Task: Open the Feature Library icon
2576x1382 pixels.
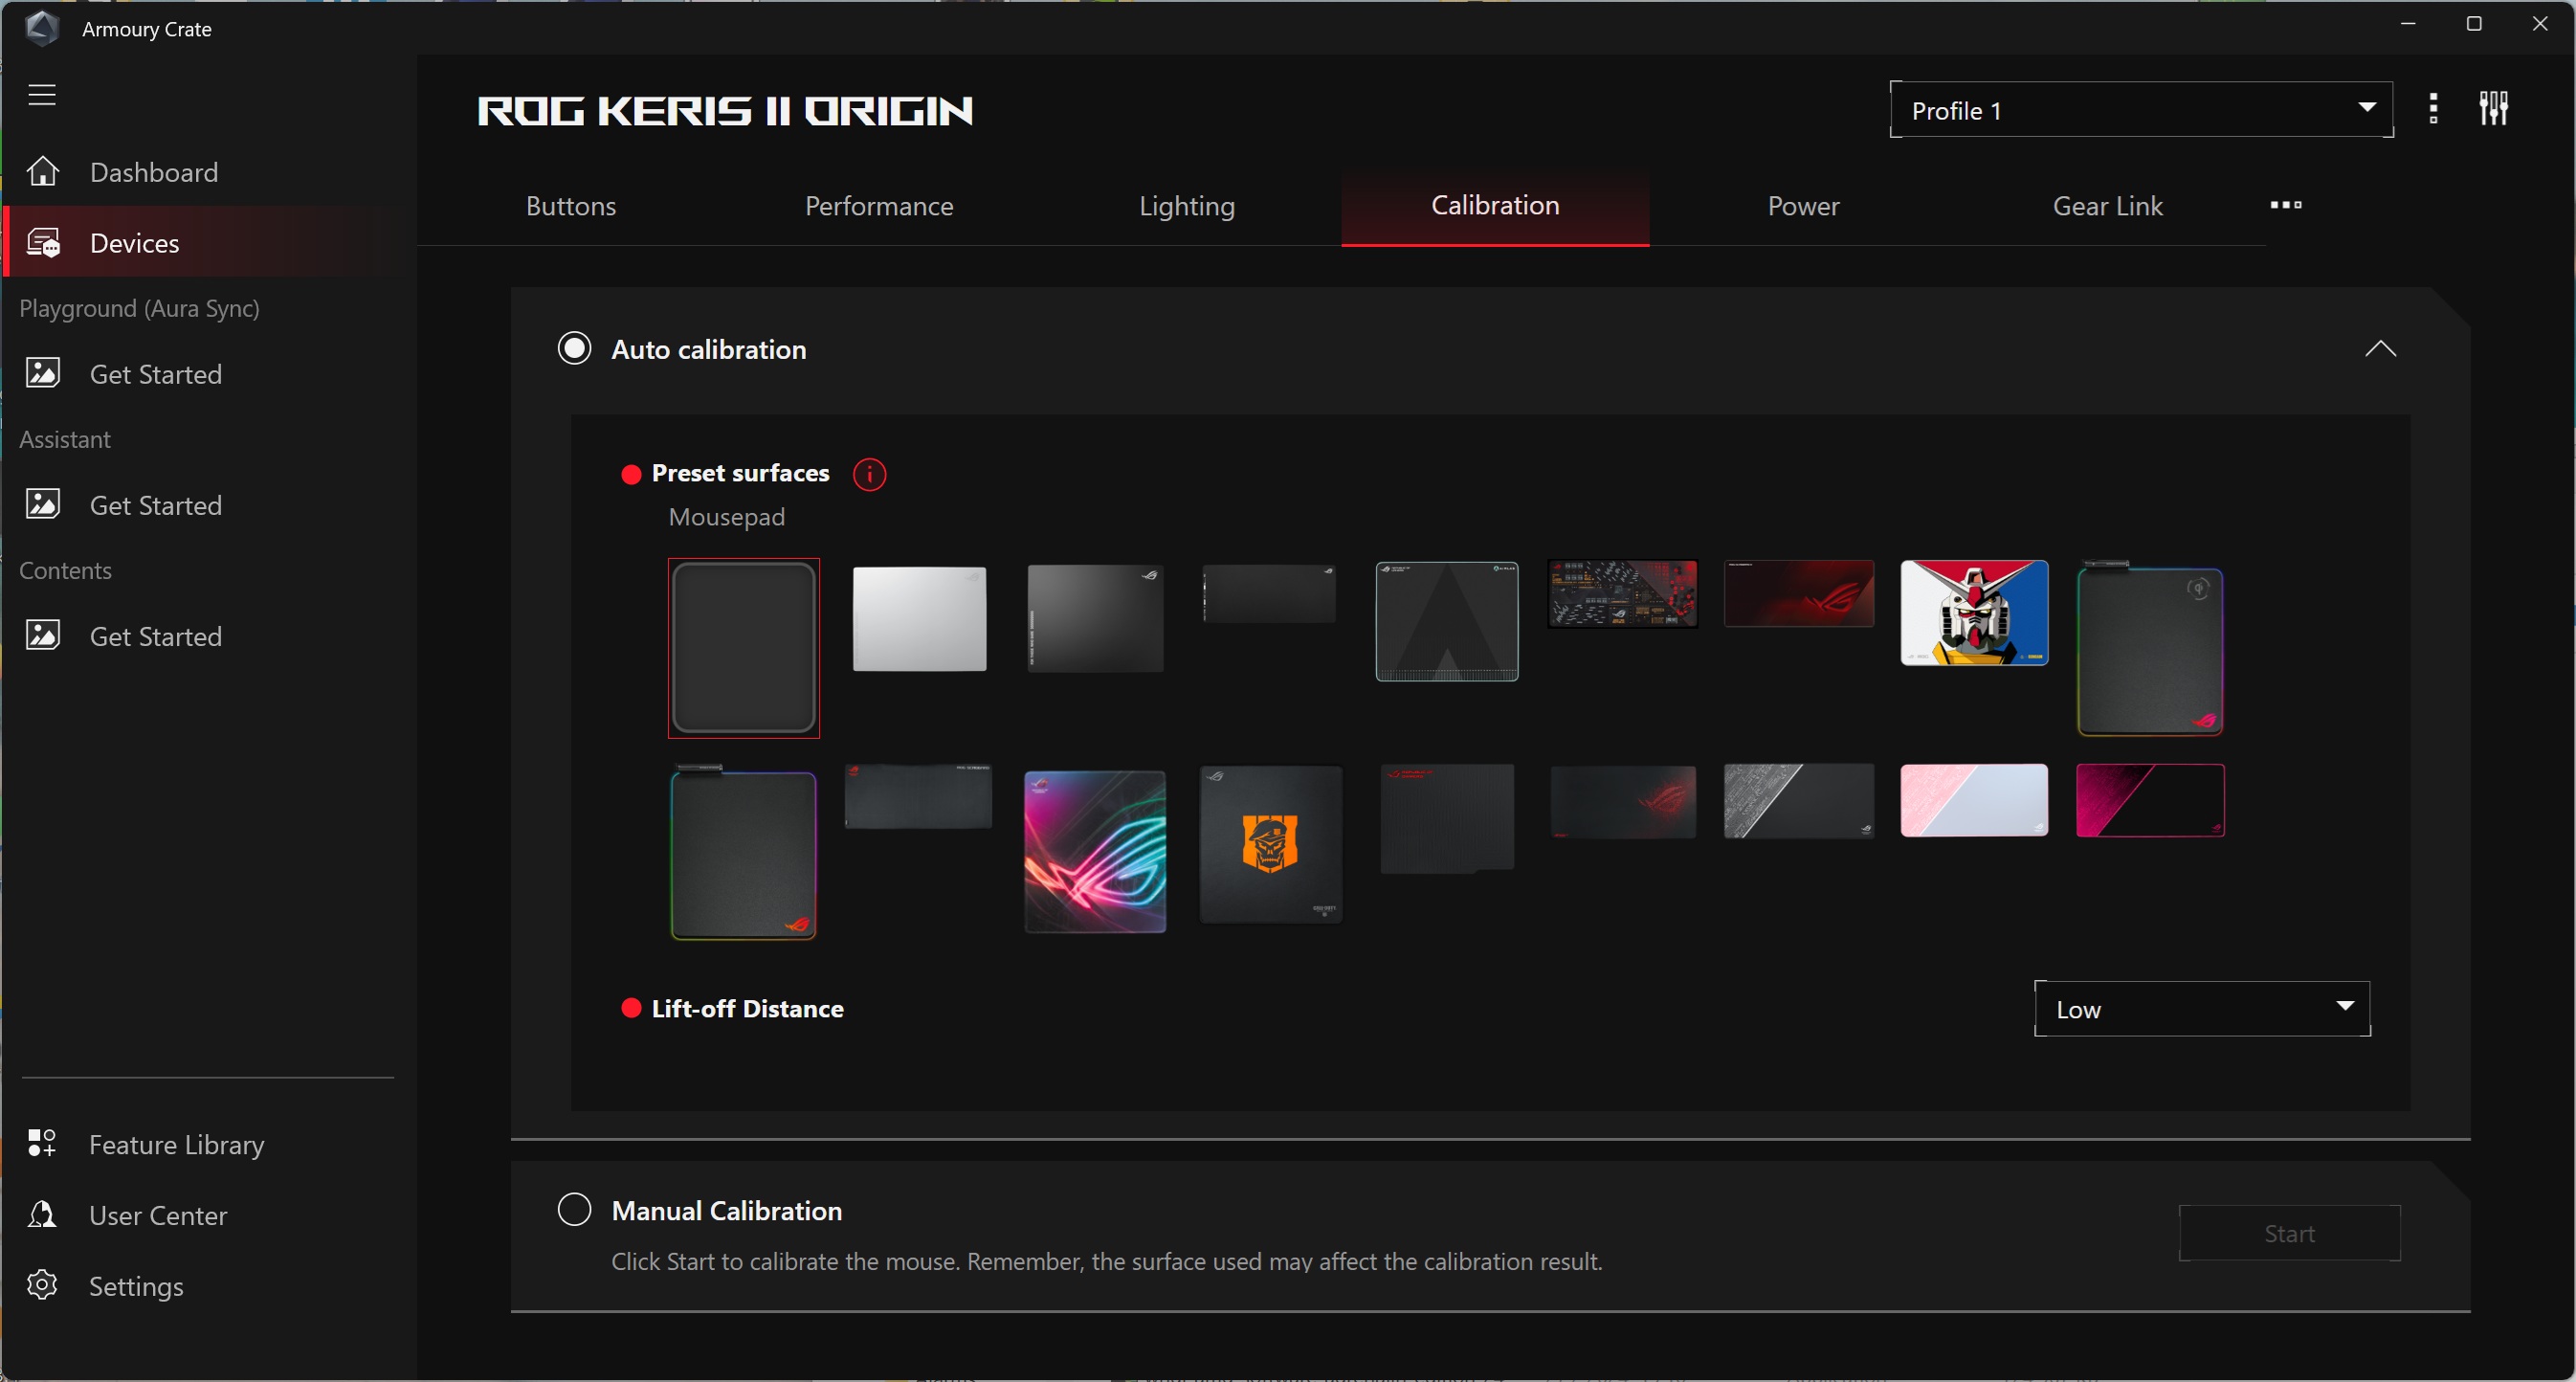Action: pyautogui.click(x=42, y=1143)
